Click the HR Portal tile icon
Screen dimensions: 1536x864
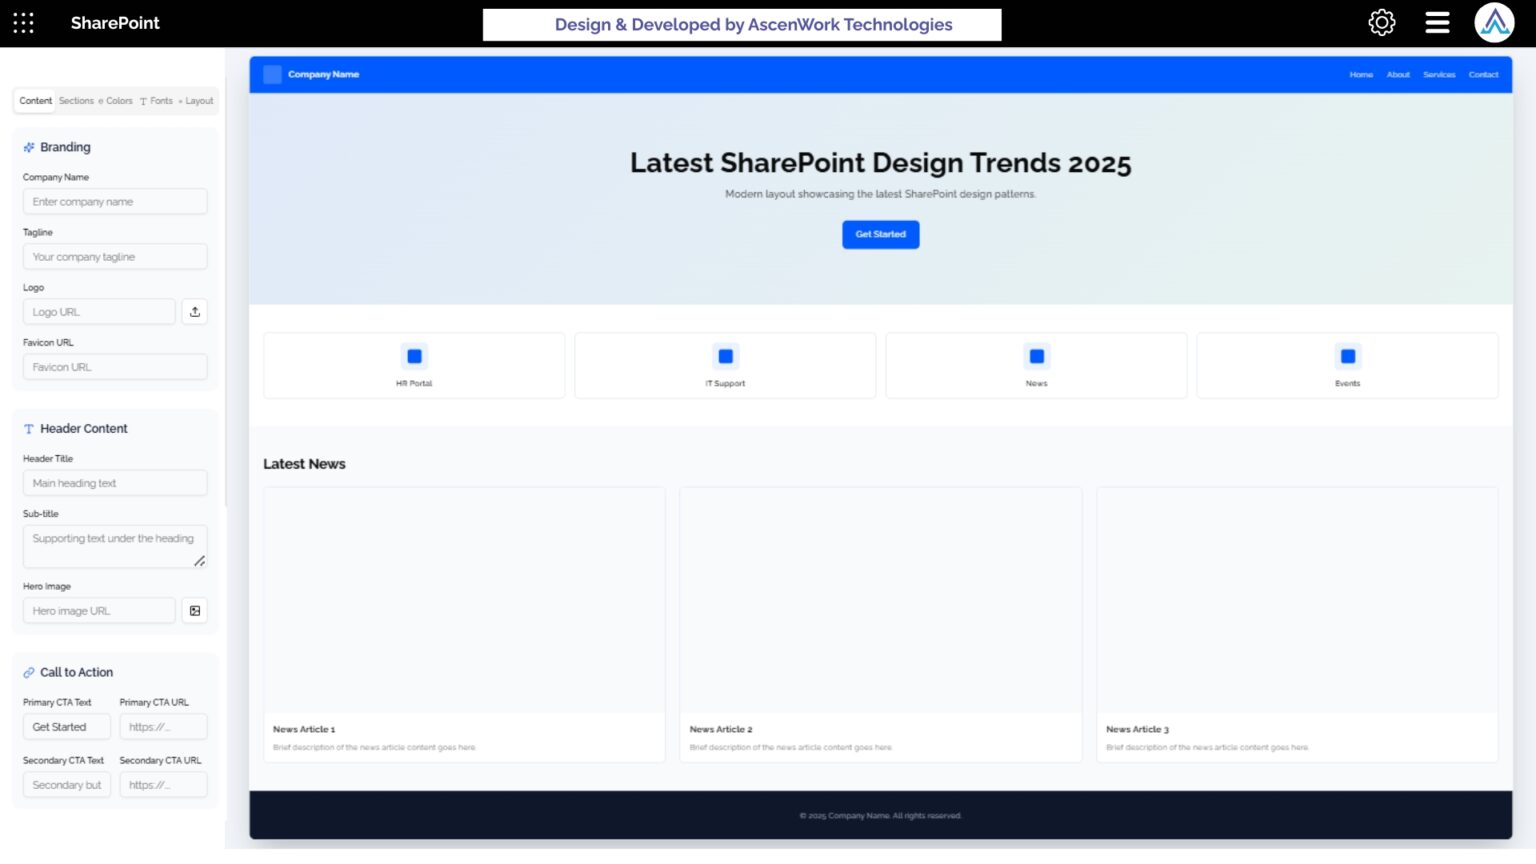pyautogui.click(x=414, y=356)
